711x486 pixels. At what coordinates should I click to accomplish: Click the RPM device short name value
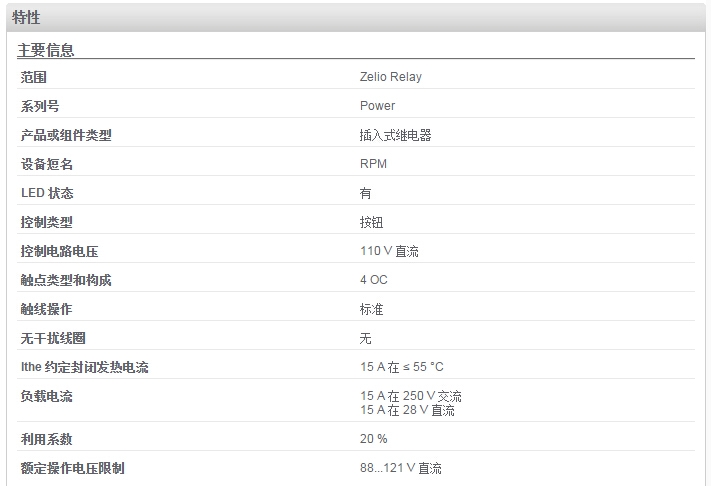click(373, 164)
